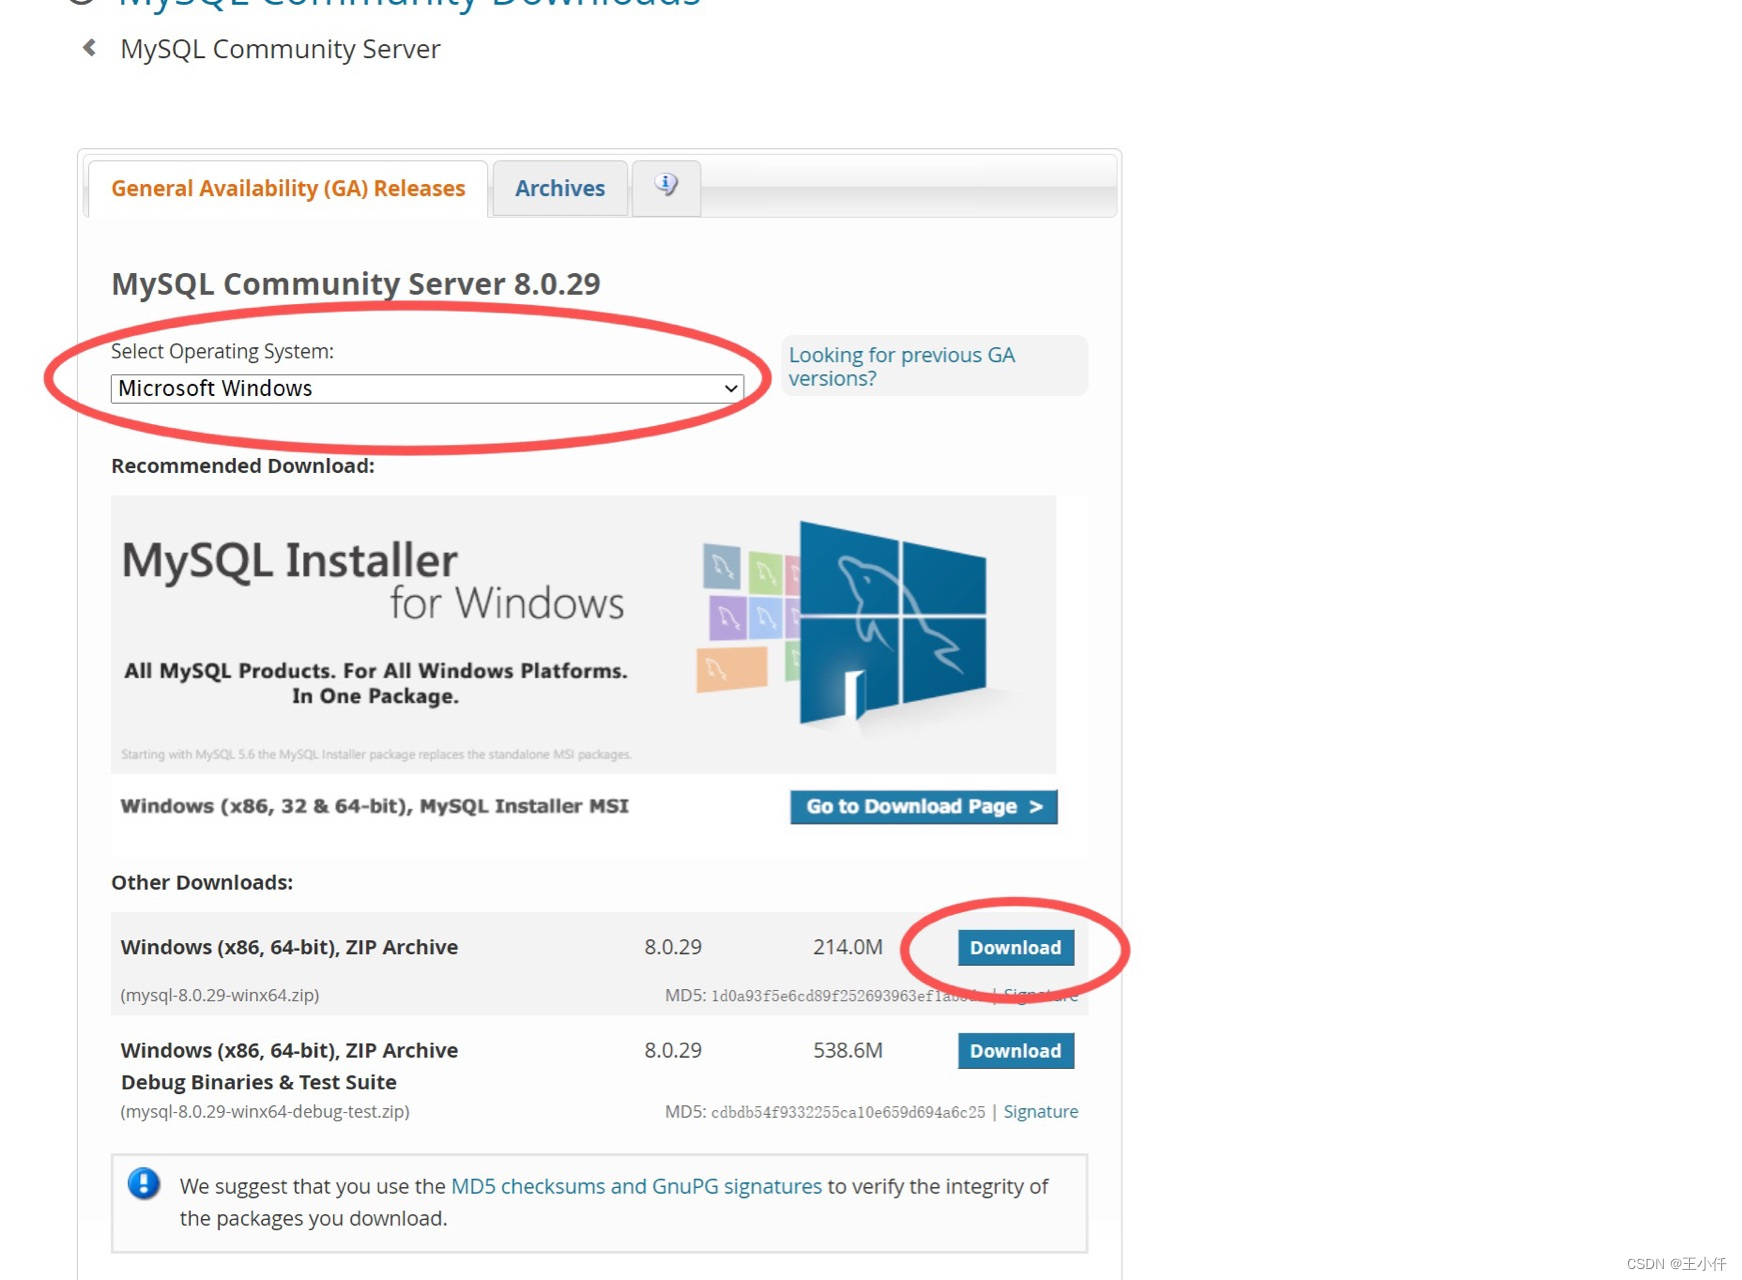
Task: Click the Other Downloads heading
Action: 202,882
